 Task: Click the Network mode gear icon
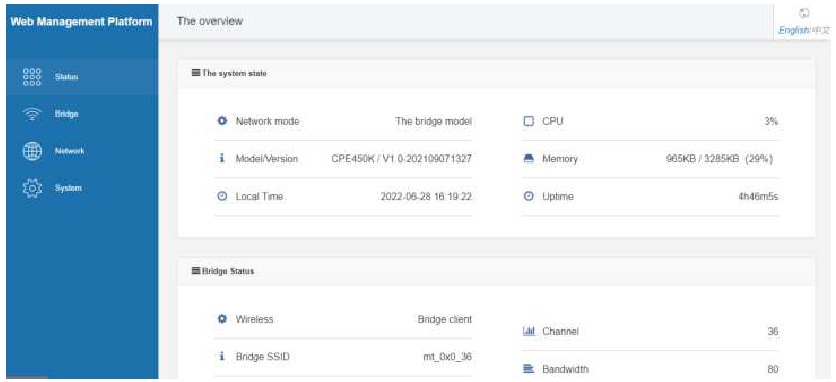point(222,121)
